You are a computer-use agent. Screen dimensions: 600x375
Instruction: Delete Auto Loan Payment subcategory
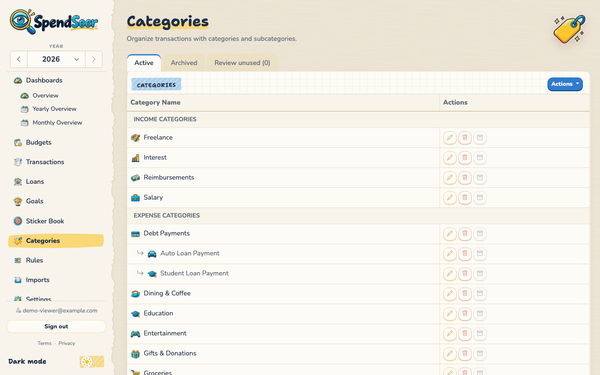(465, 253)
